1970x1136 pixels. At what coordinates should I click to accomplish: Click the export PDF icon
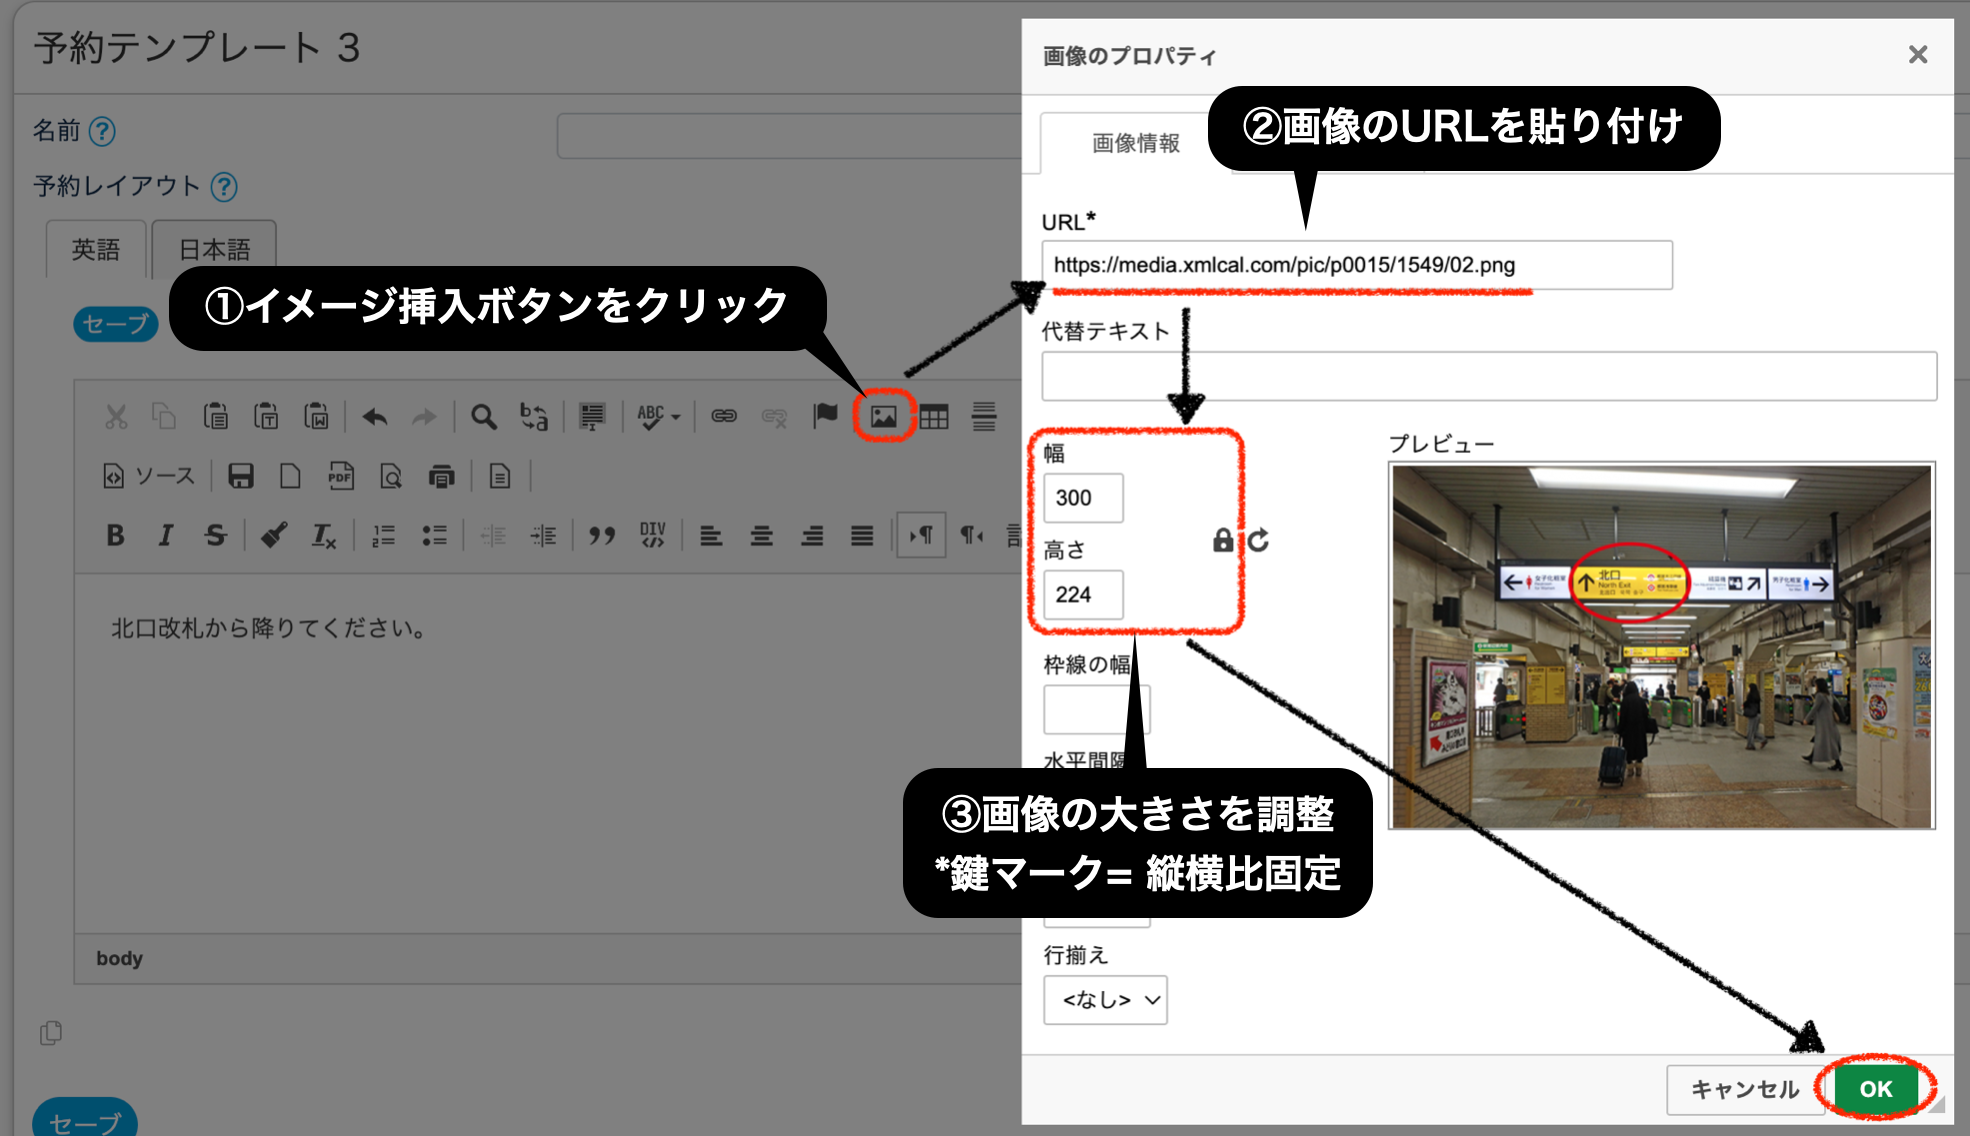pyautogui.click(x=340, y=476)
